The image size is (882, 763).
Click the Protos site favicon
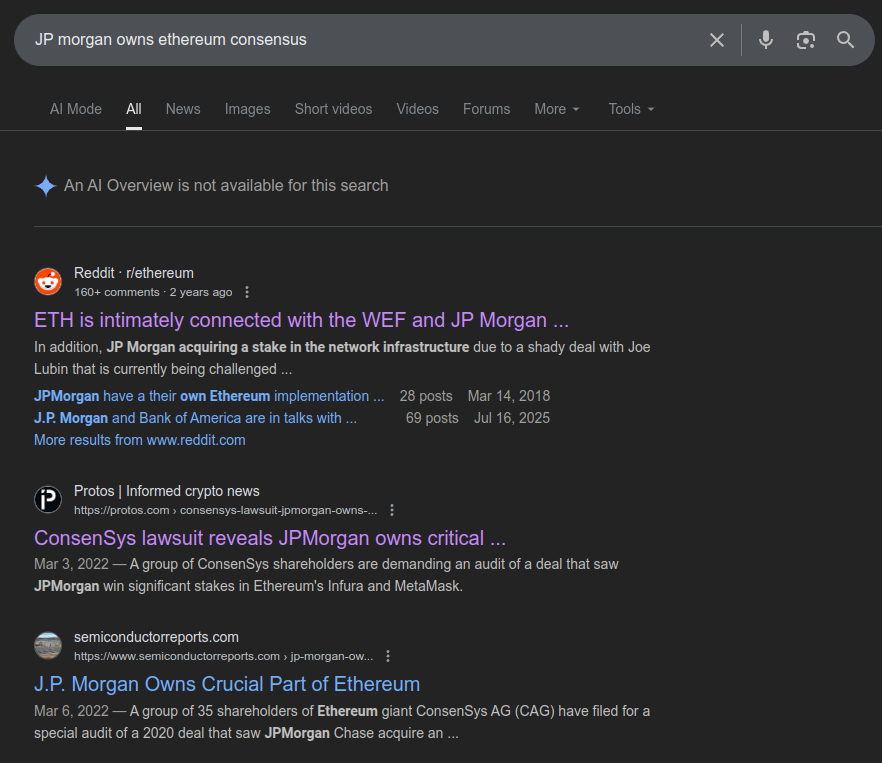48,500
